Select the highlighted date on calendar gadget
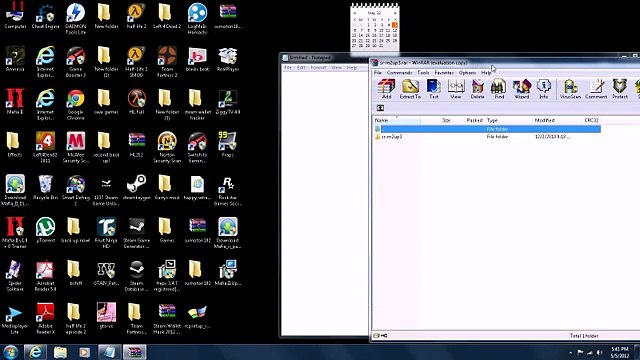The image size is (640, 360). pyautogui.click(x=395, y=25)
